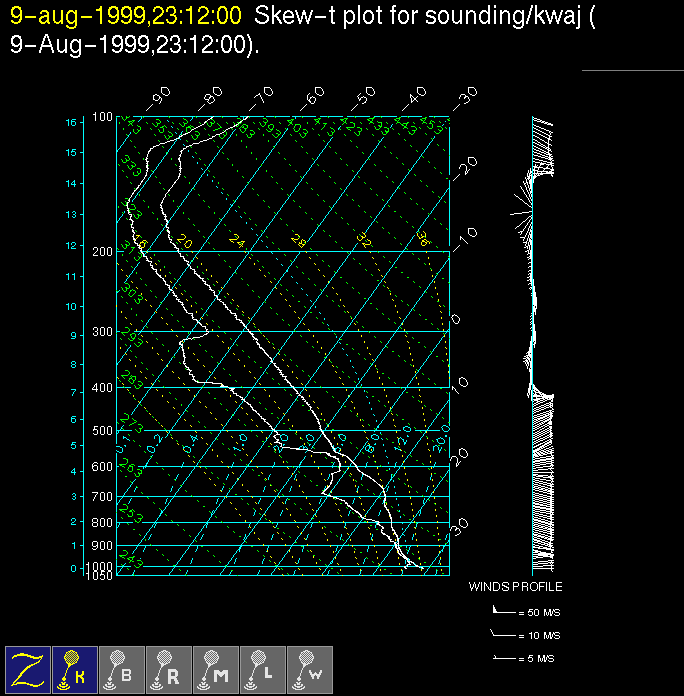Select the L sounding balloon icon

click(263, 669)
